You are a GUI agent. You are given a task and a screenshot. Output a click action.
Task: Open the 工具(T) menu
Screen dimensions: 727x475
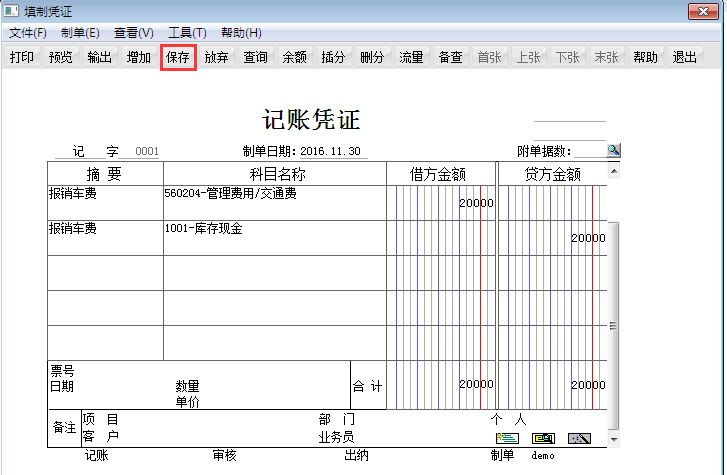pyautogui.click(x=187, y=33)
